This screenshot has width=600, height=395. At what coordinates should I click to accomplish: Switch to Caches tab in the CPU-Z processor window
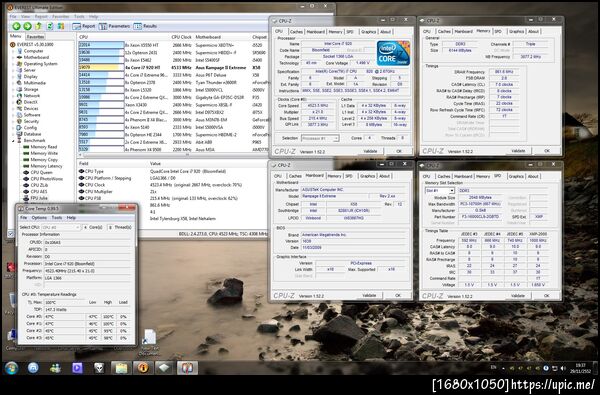(x=296, y=32)
